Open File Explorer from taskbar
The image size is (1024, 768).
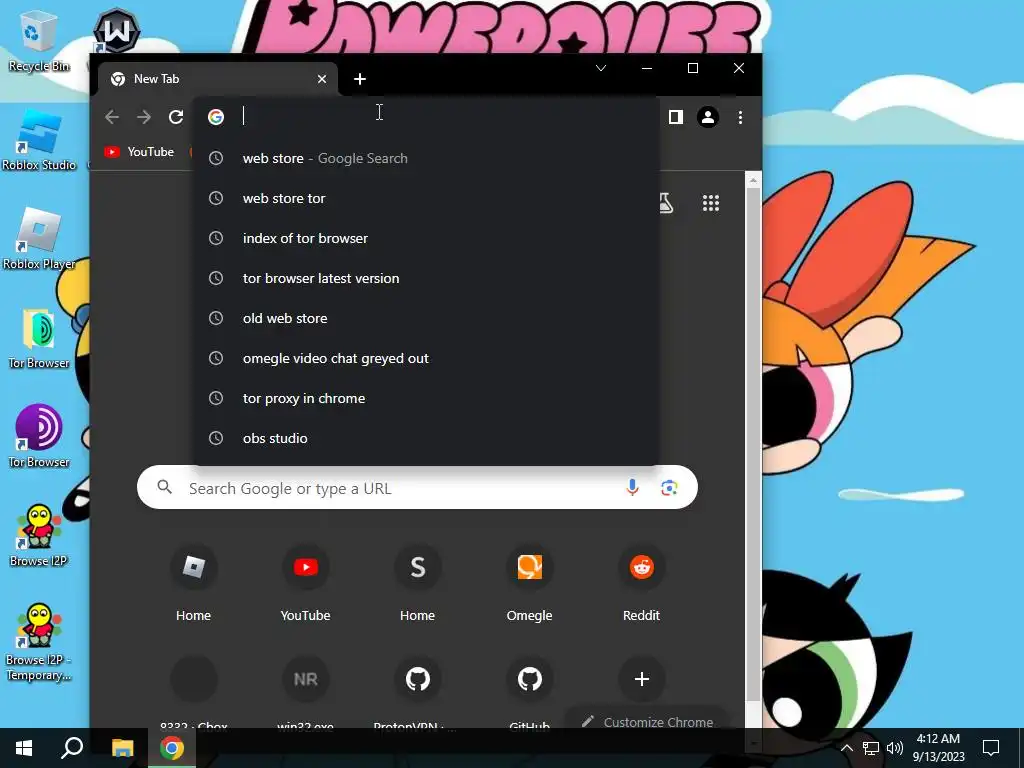(x=122, y=748)
